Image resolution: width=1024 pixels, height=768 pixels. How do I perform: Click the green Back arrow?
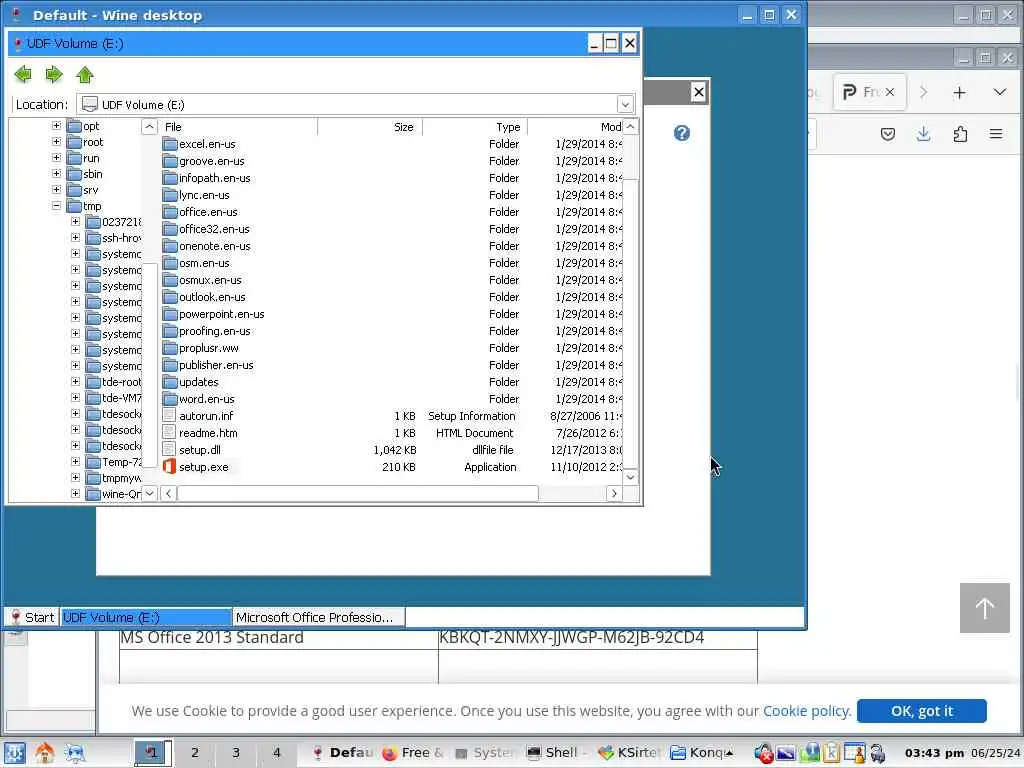23,74
